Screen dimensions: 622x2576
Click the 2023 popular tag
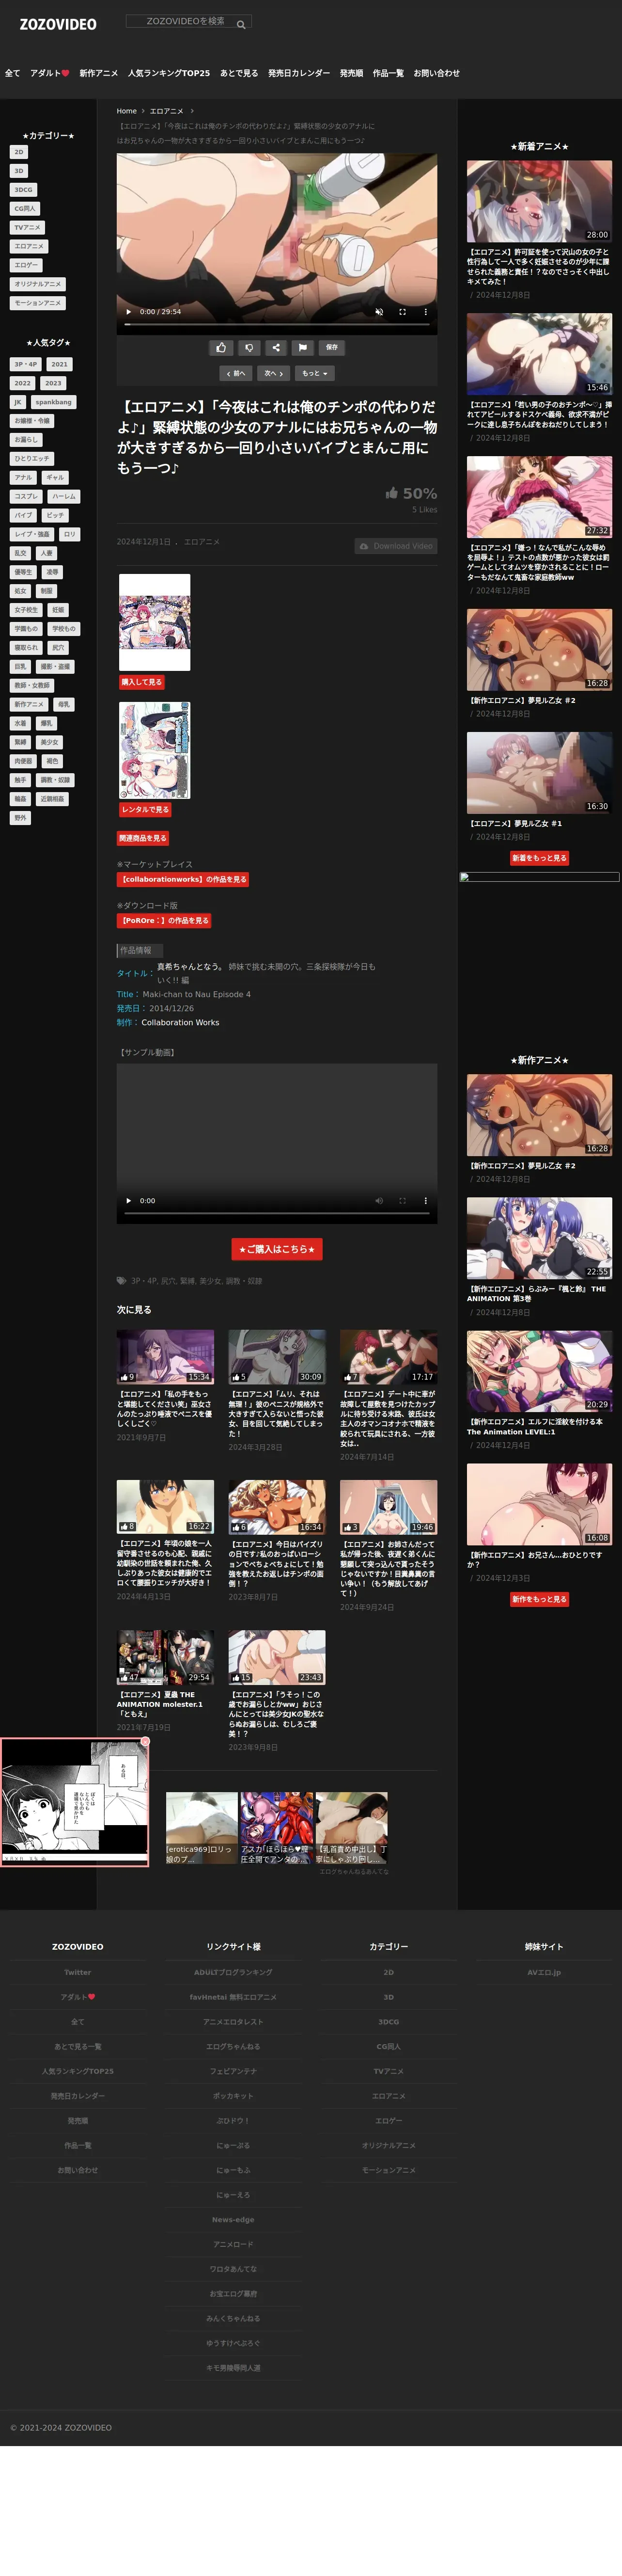point(54,383)
